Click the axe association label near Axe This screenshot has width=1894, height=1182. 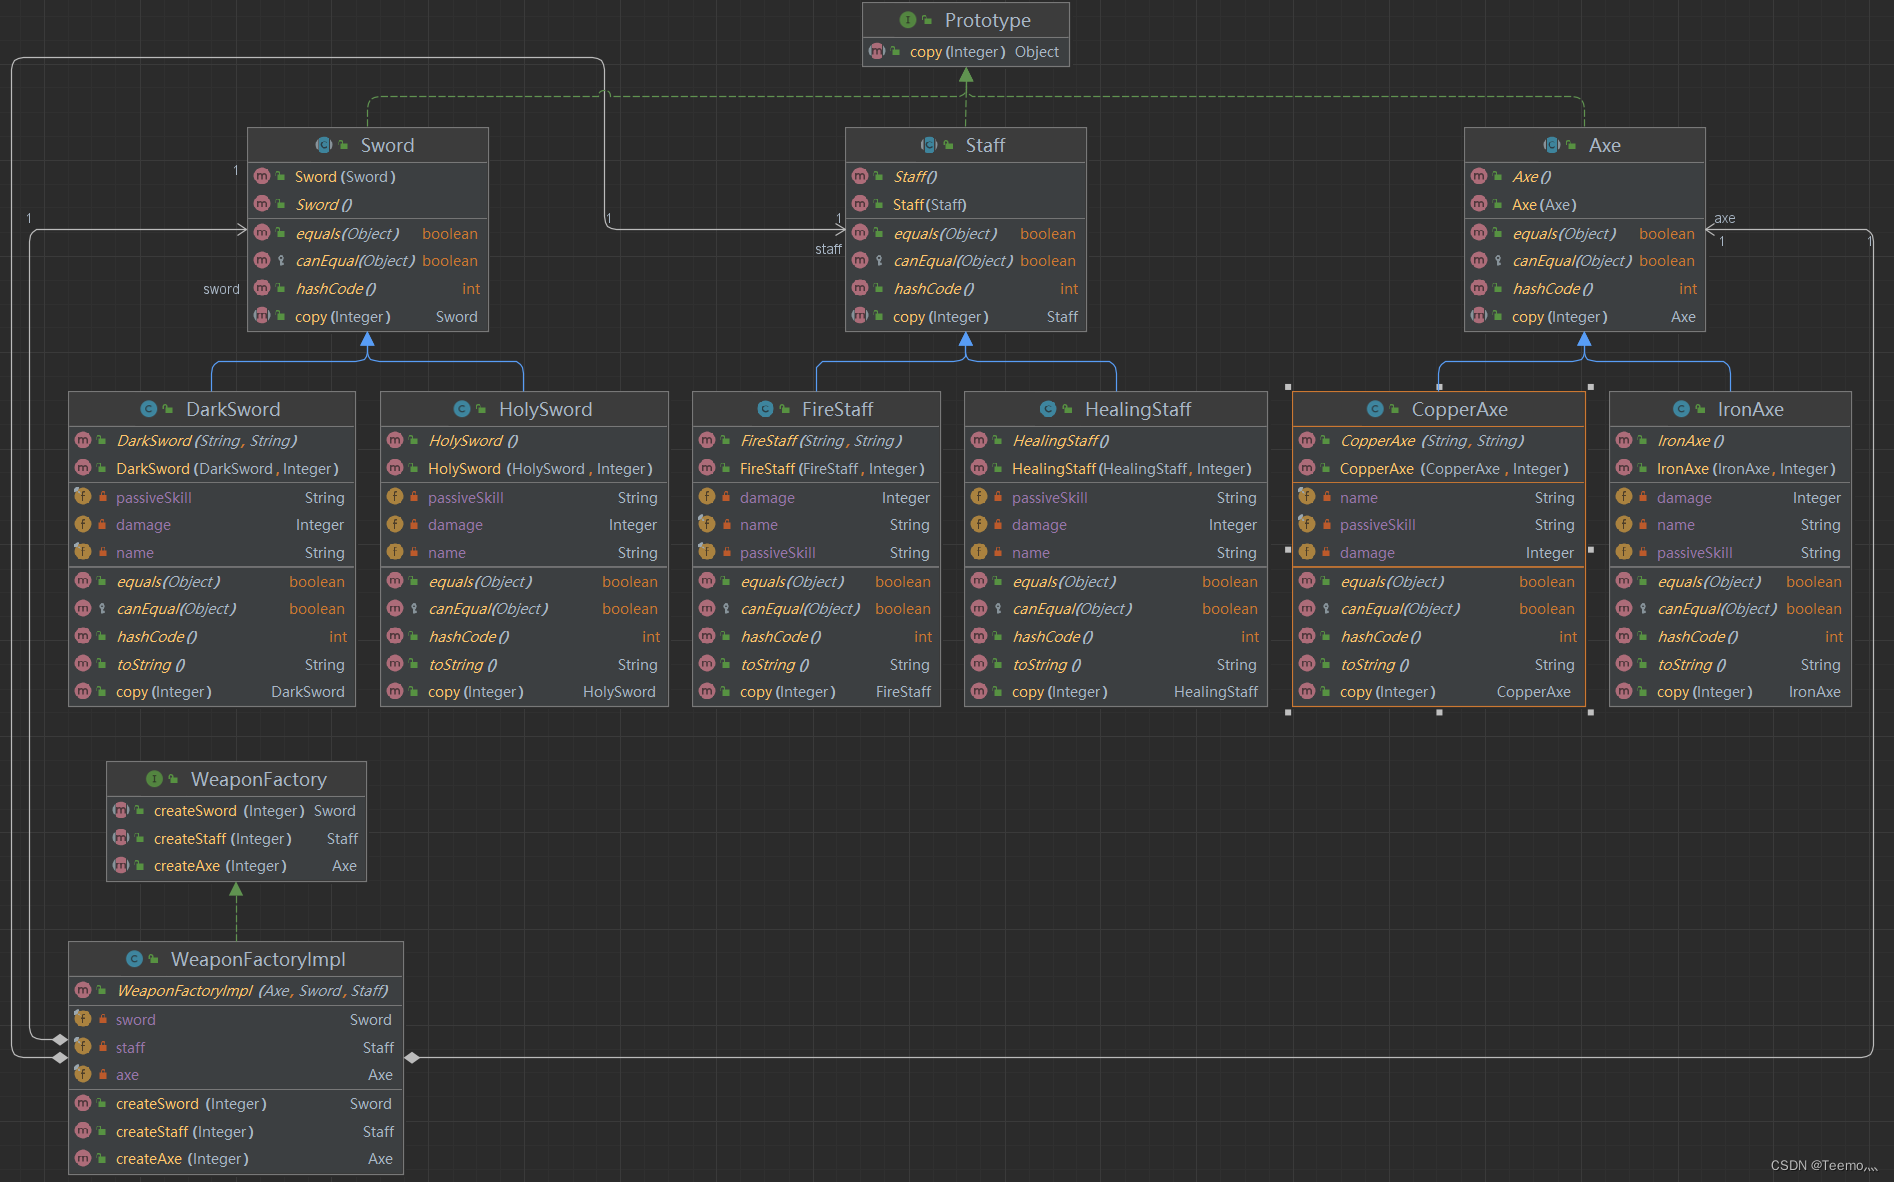click(x=1725, y=218)
